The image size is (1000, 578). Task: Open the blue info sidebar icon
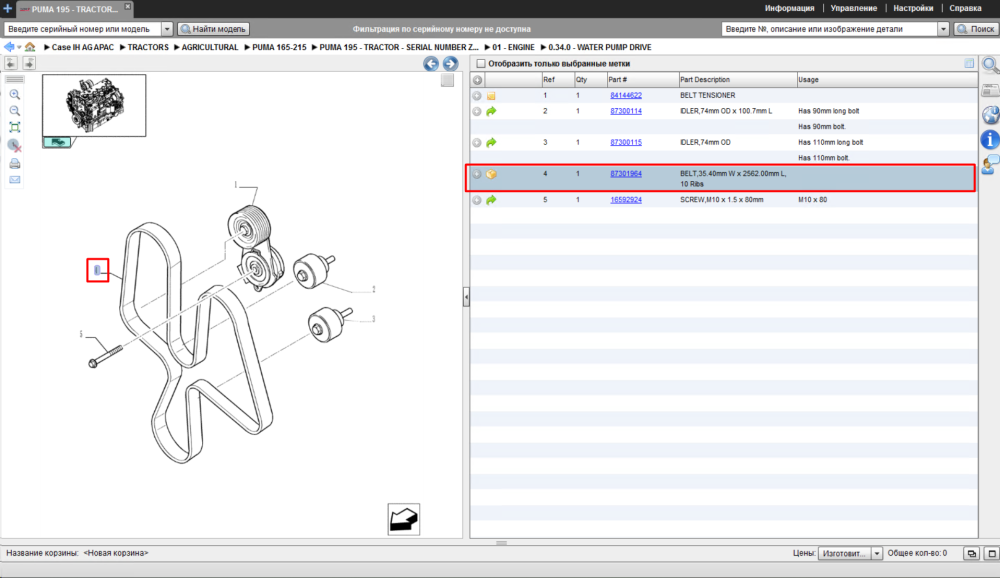point(990,139)
